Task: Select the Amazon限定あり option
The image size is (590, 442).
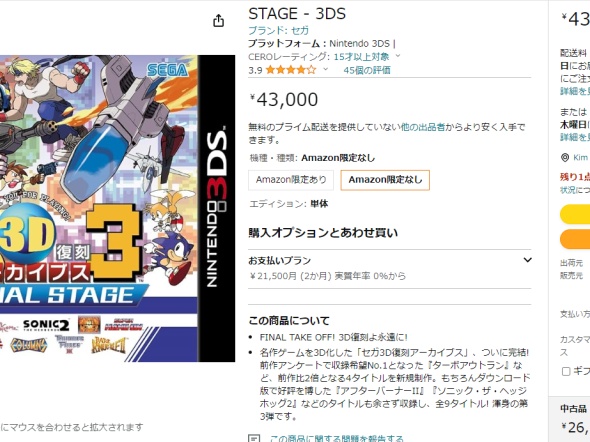Action: pos(291,180)
